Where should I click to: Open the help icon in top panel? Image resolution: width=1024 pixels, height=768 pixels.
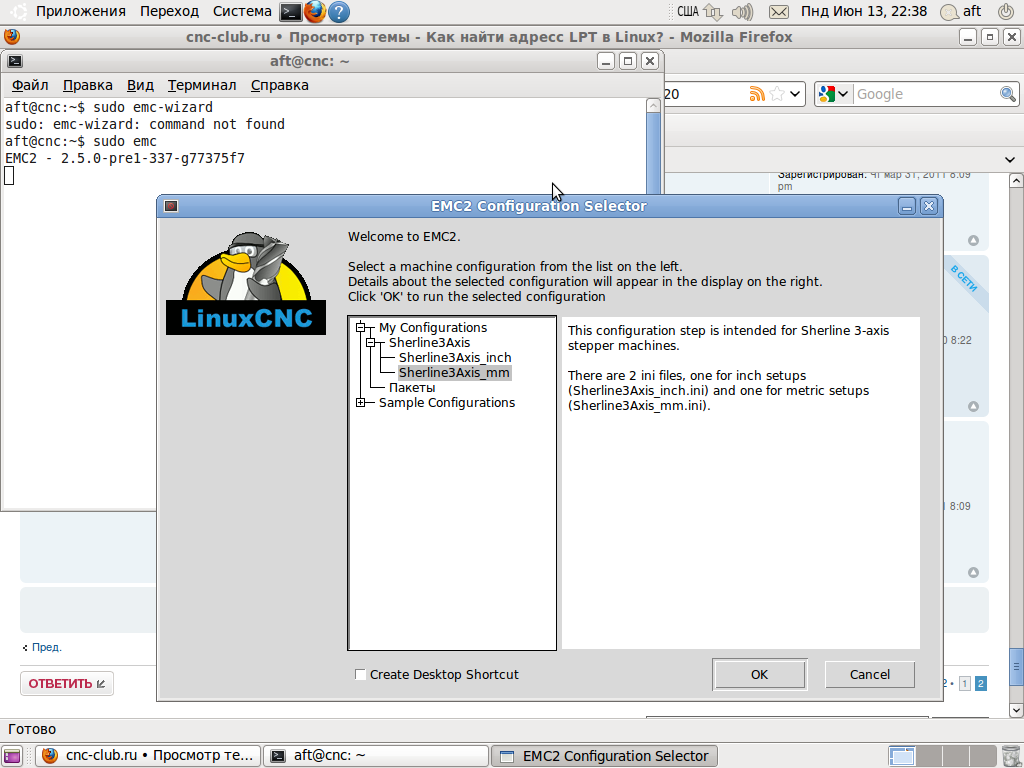(339, 12)
